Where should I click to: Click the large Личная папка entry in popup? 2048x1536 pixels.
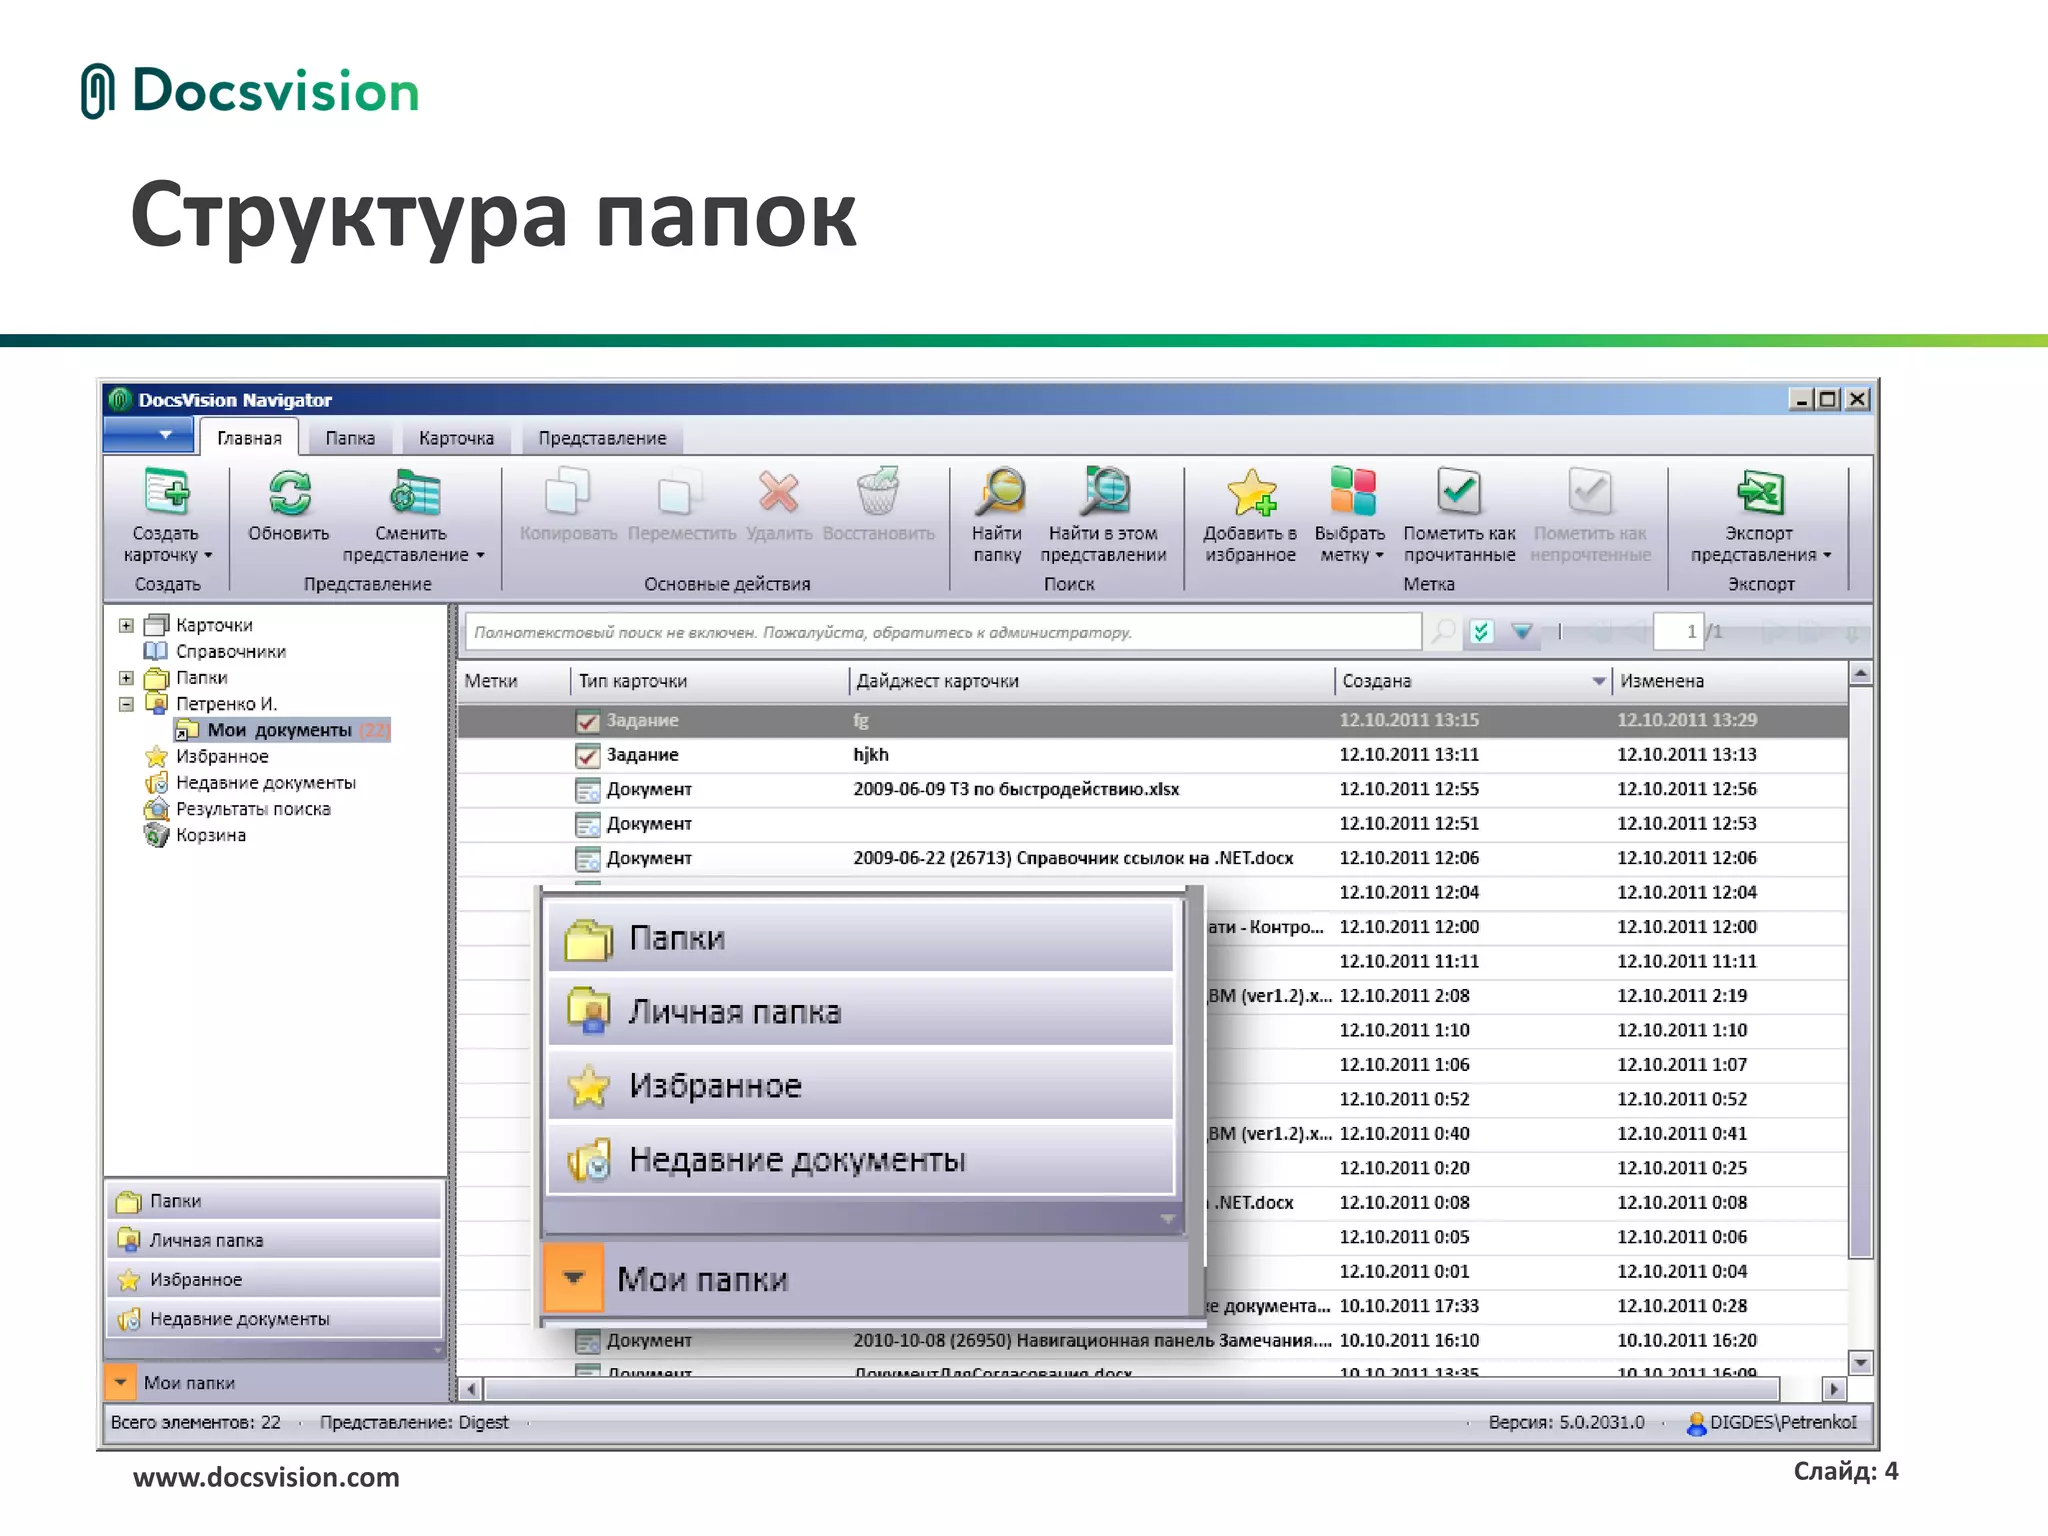pos(860,1011)
